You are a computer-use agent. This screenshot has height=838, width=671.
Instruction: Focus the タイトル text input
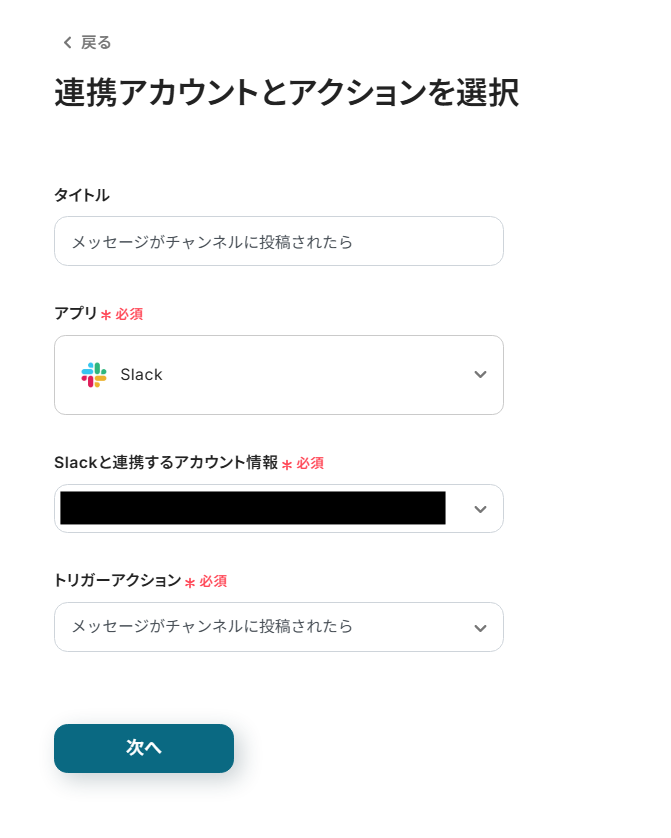[278, 241]
